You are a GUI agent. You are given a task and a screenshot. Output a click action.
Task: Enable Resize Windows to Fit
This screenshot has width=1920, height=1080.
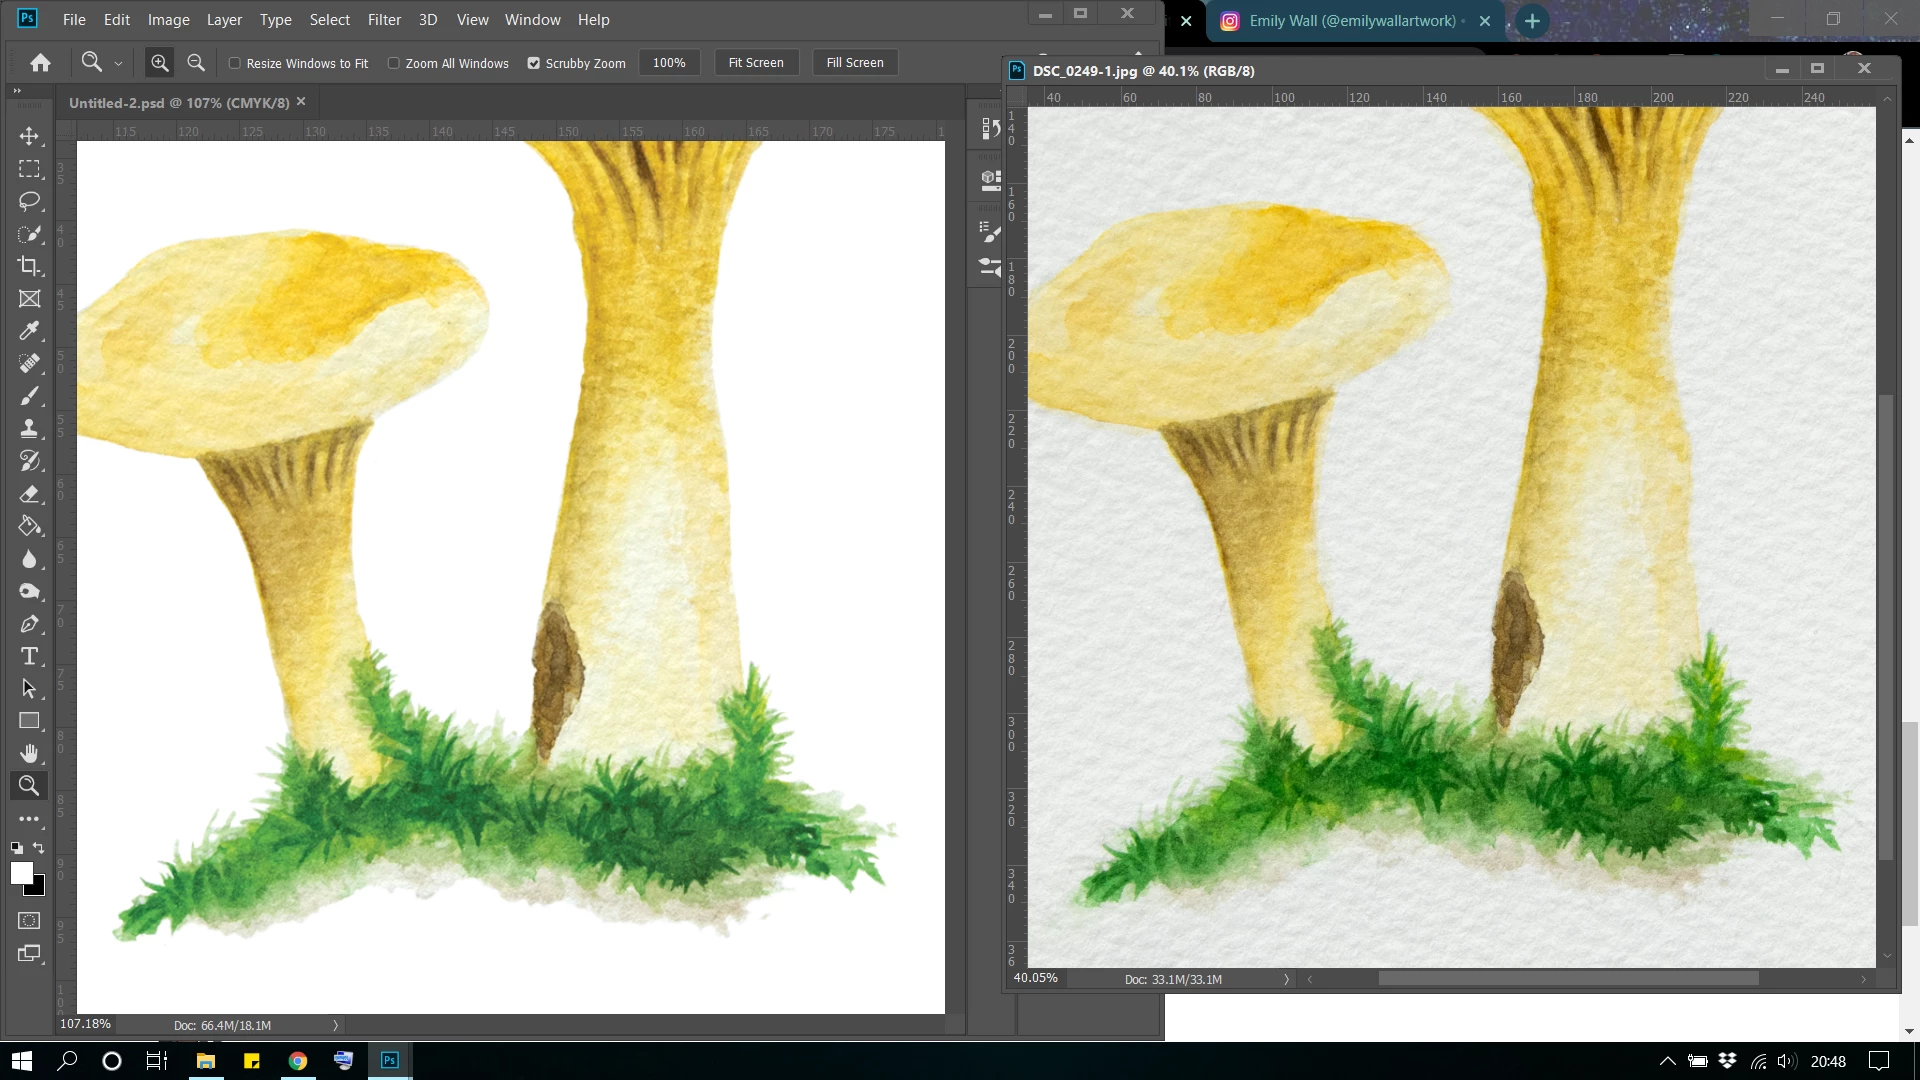click(x=235, y=63)
